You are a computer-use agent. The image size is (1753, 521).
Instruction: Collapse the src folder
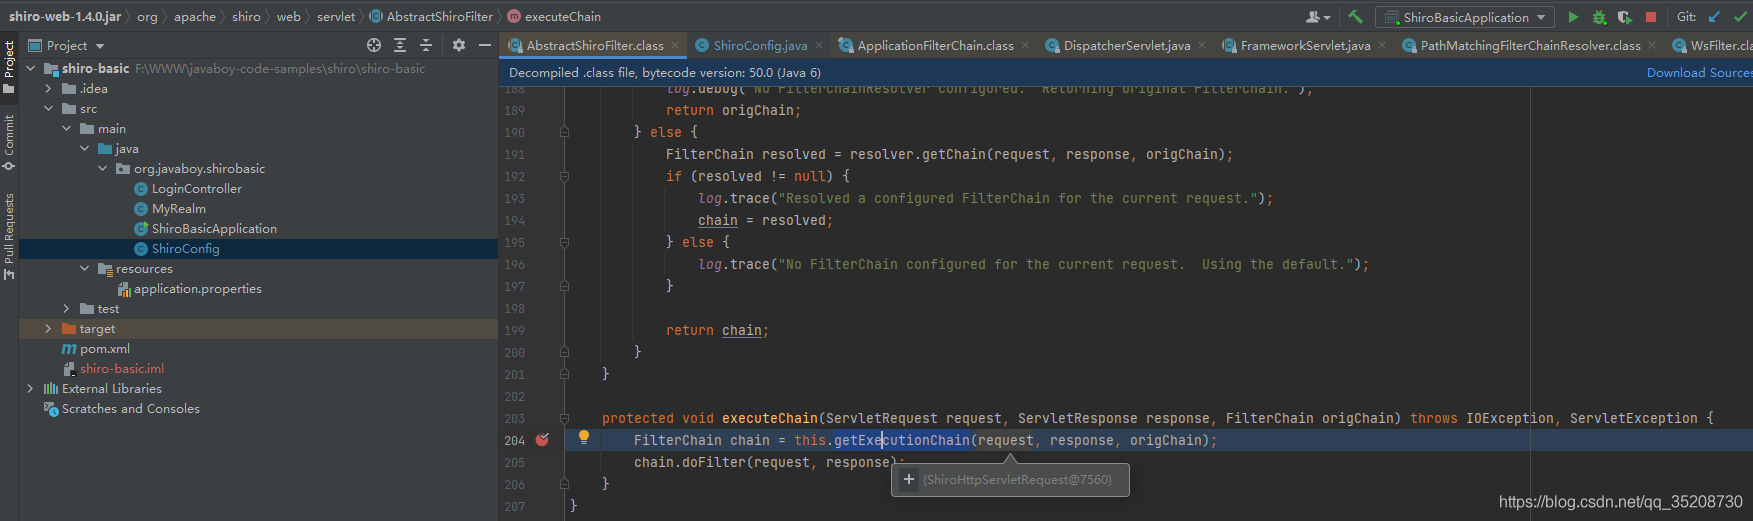(x=48, y=108)
